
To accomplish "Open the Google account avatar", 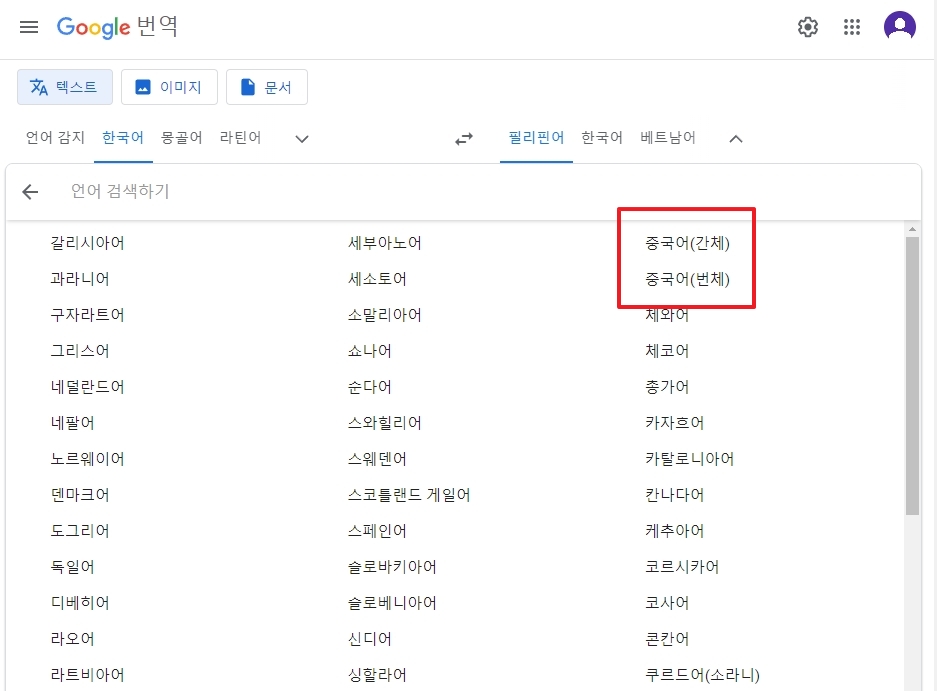I will coord(899,27).
